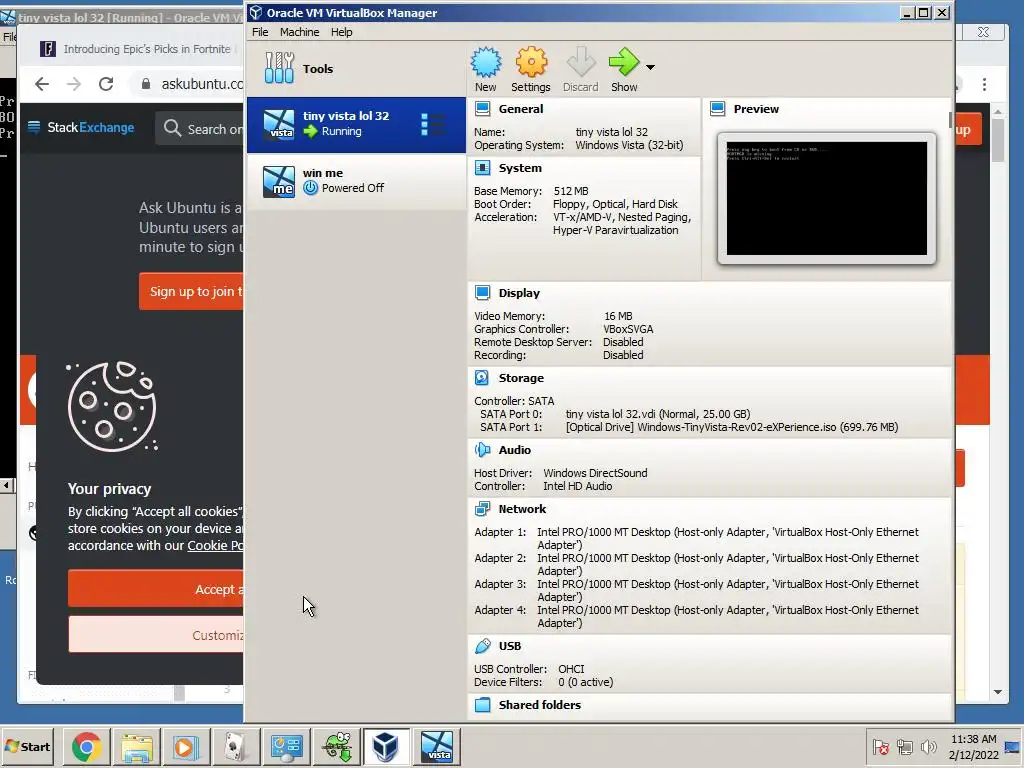This screenshot has width=1024, height=768.
Task: Click the Cookie Policy link
Action: pyautogui.click(x=216, y=545)
